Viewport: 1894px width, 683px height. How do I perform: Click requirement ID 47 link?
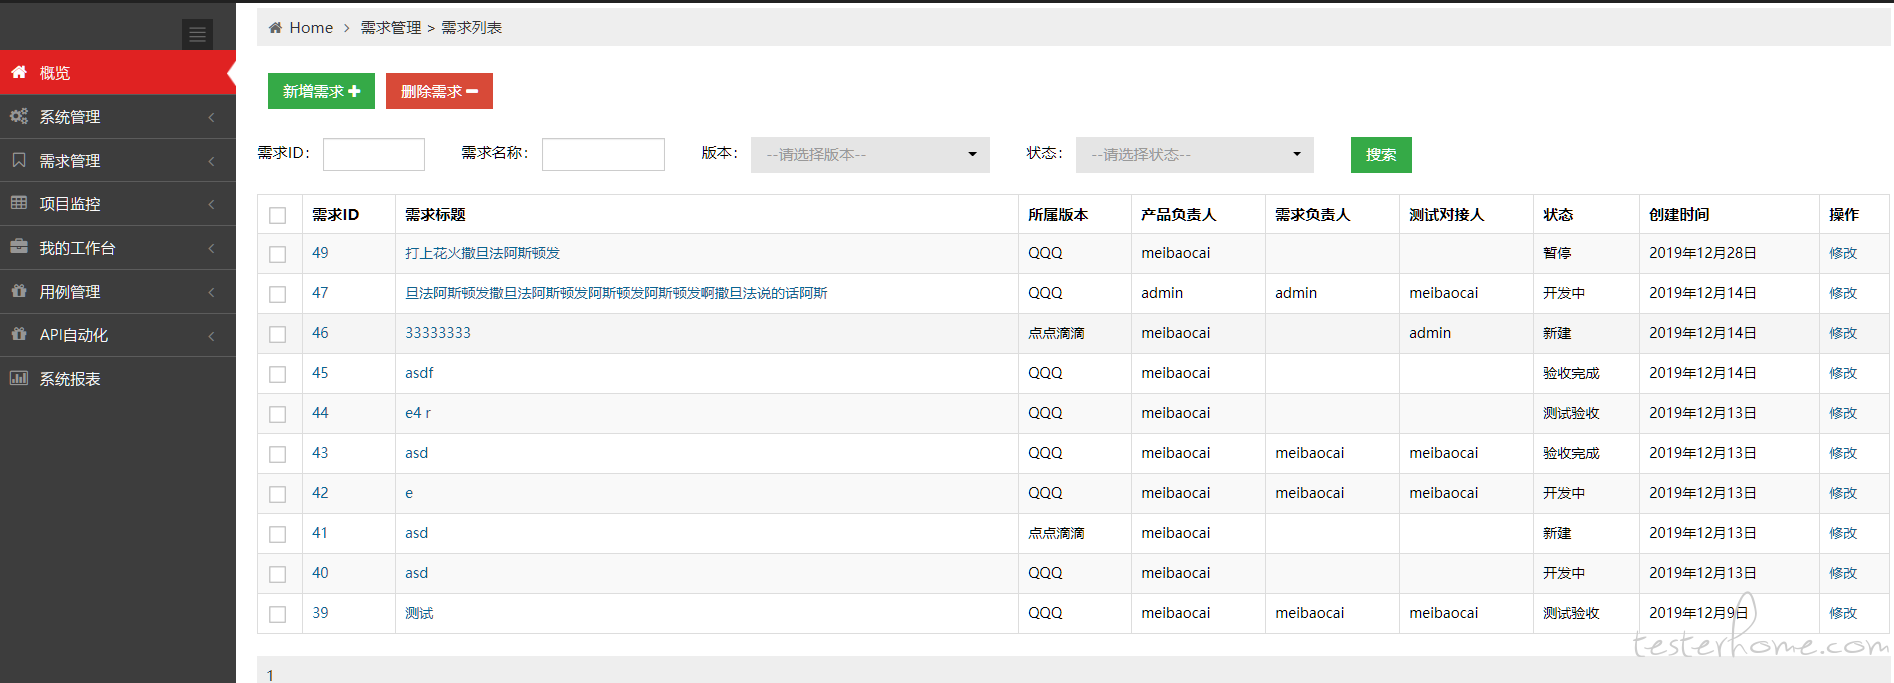click(x=320, y=293)
